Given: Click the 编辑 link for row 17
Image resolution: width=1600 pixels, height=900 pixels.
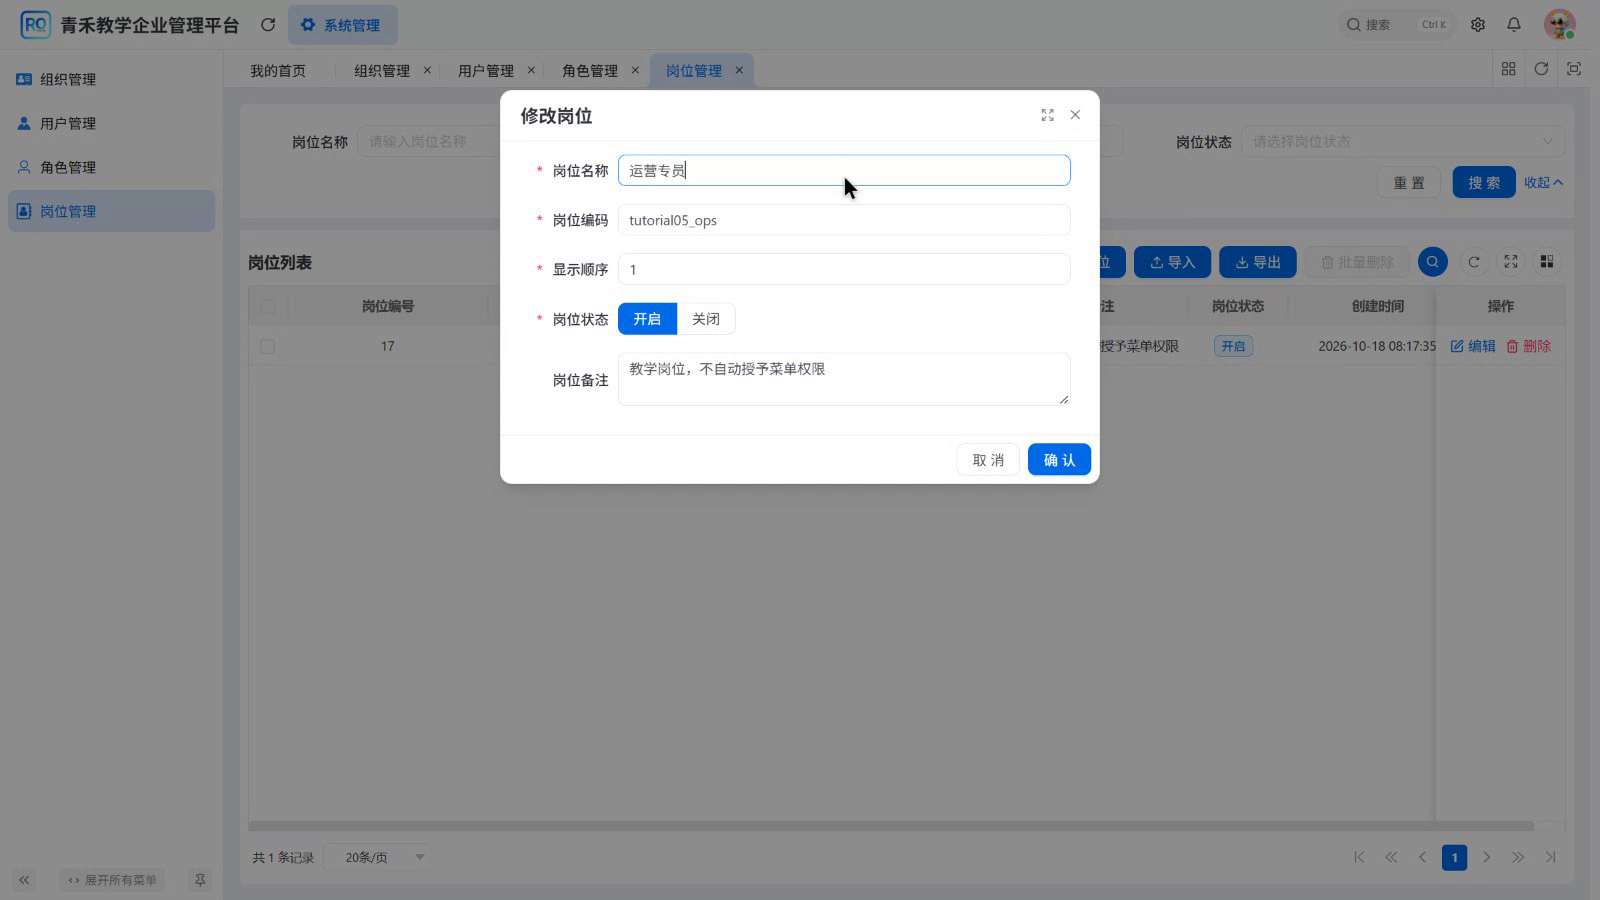Looking at the screenshot, I should tap(1473, 346).
